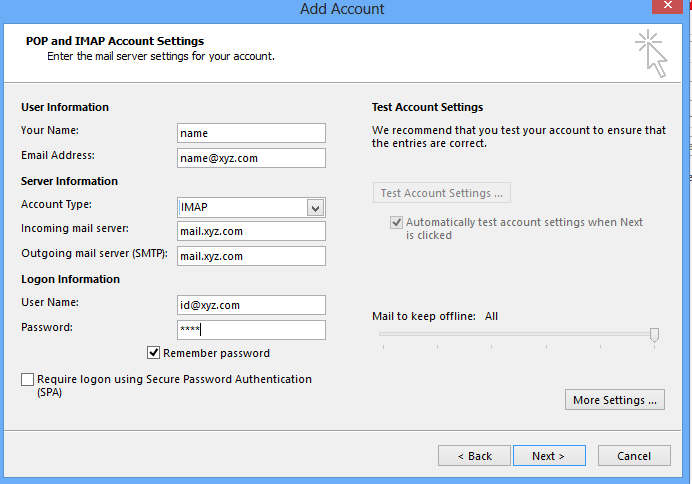Toggle automatically test account settings checkbox

coord(397,223)
